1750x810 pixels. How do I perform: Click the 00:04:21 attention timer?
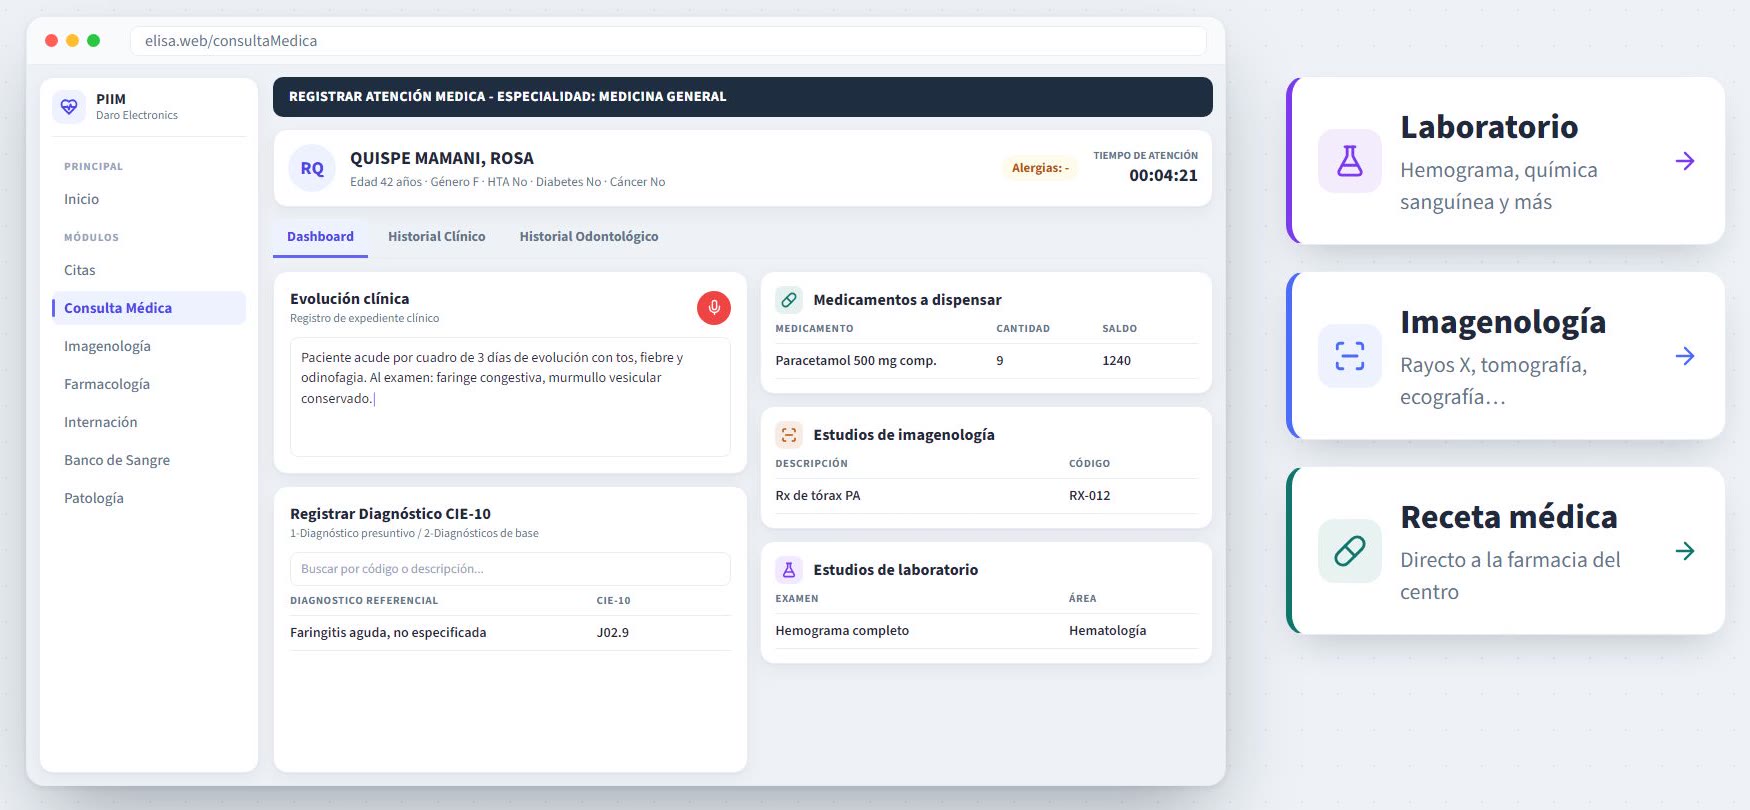pos(1163,176)
